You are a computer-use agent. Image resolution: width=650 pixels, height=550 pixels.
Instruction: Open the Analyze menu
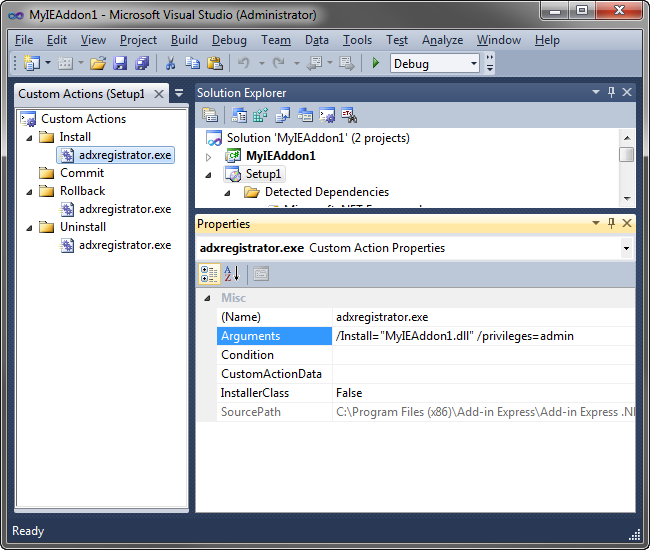[x=442, y=40]
